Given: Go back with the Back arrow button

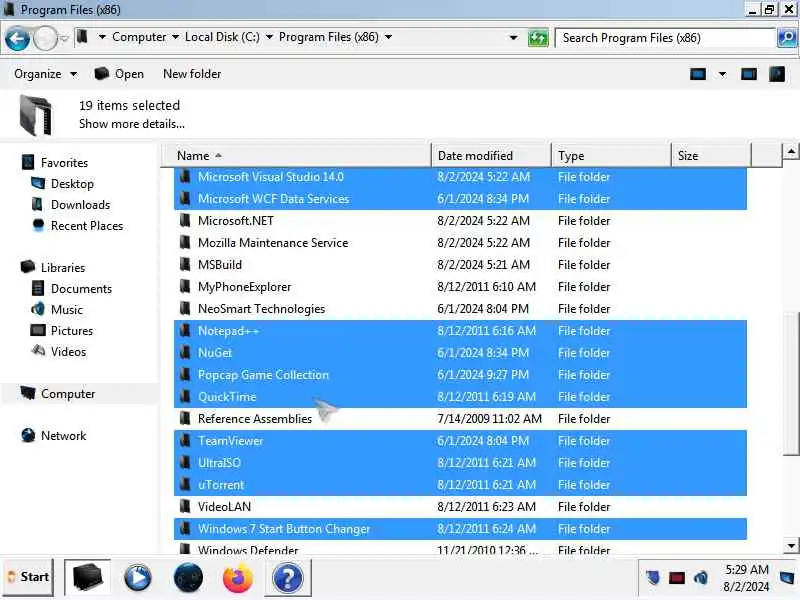Looking at the screenshot, I should click(17, 39).
